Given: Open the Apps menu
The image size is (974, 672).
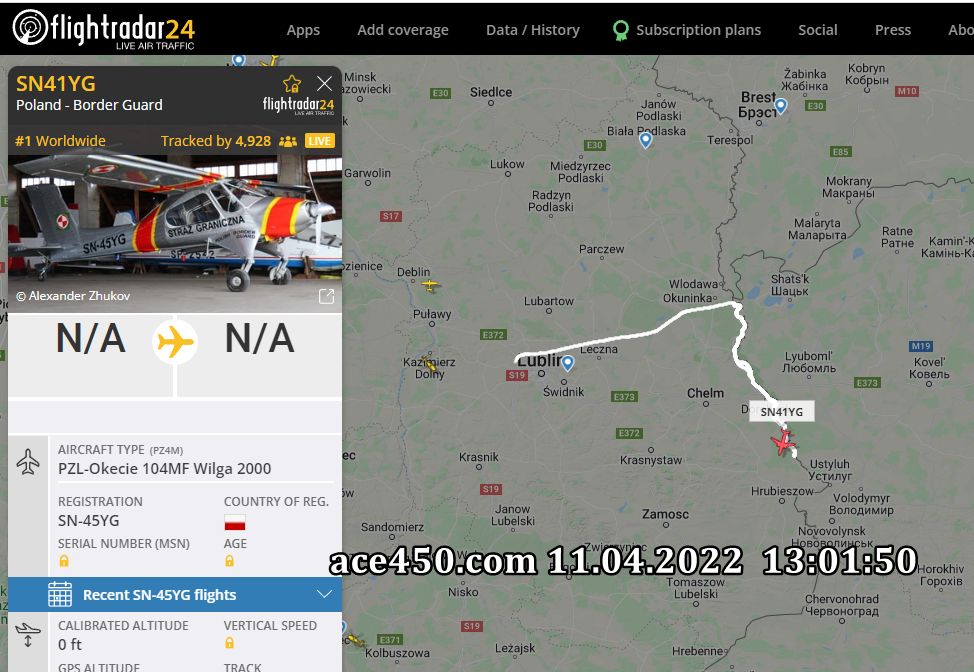Looking at the screenshot, I should coord(303,30).
